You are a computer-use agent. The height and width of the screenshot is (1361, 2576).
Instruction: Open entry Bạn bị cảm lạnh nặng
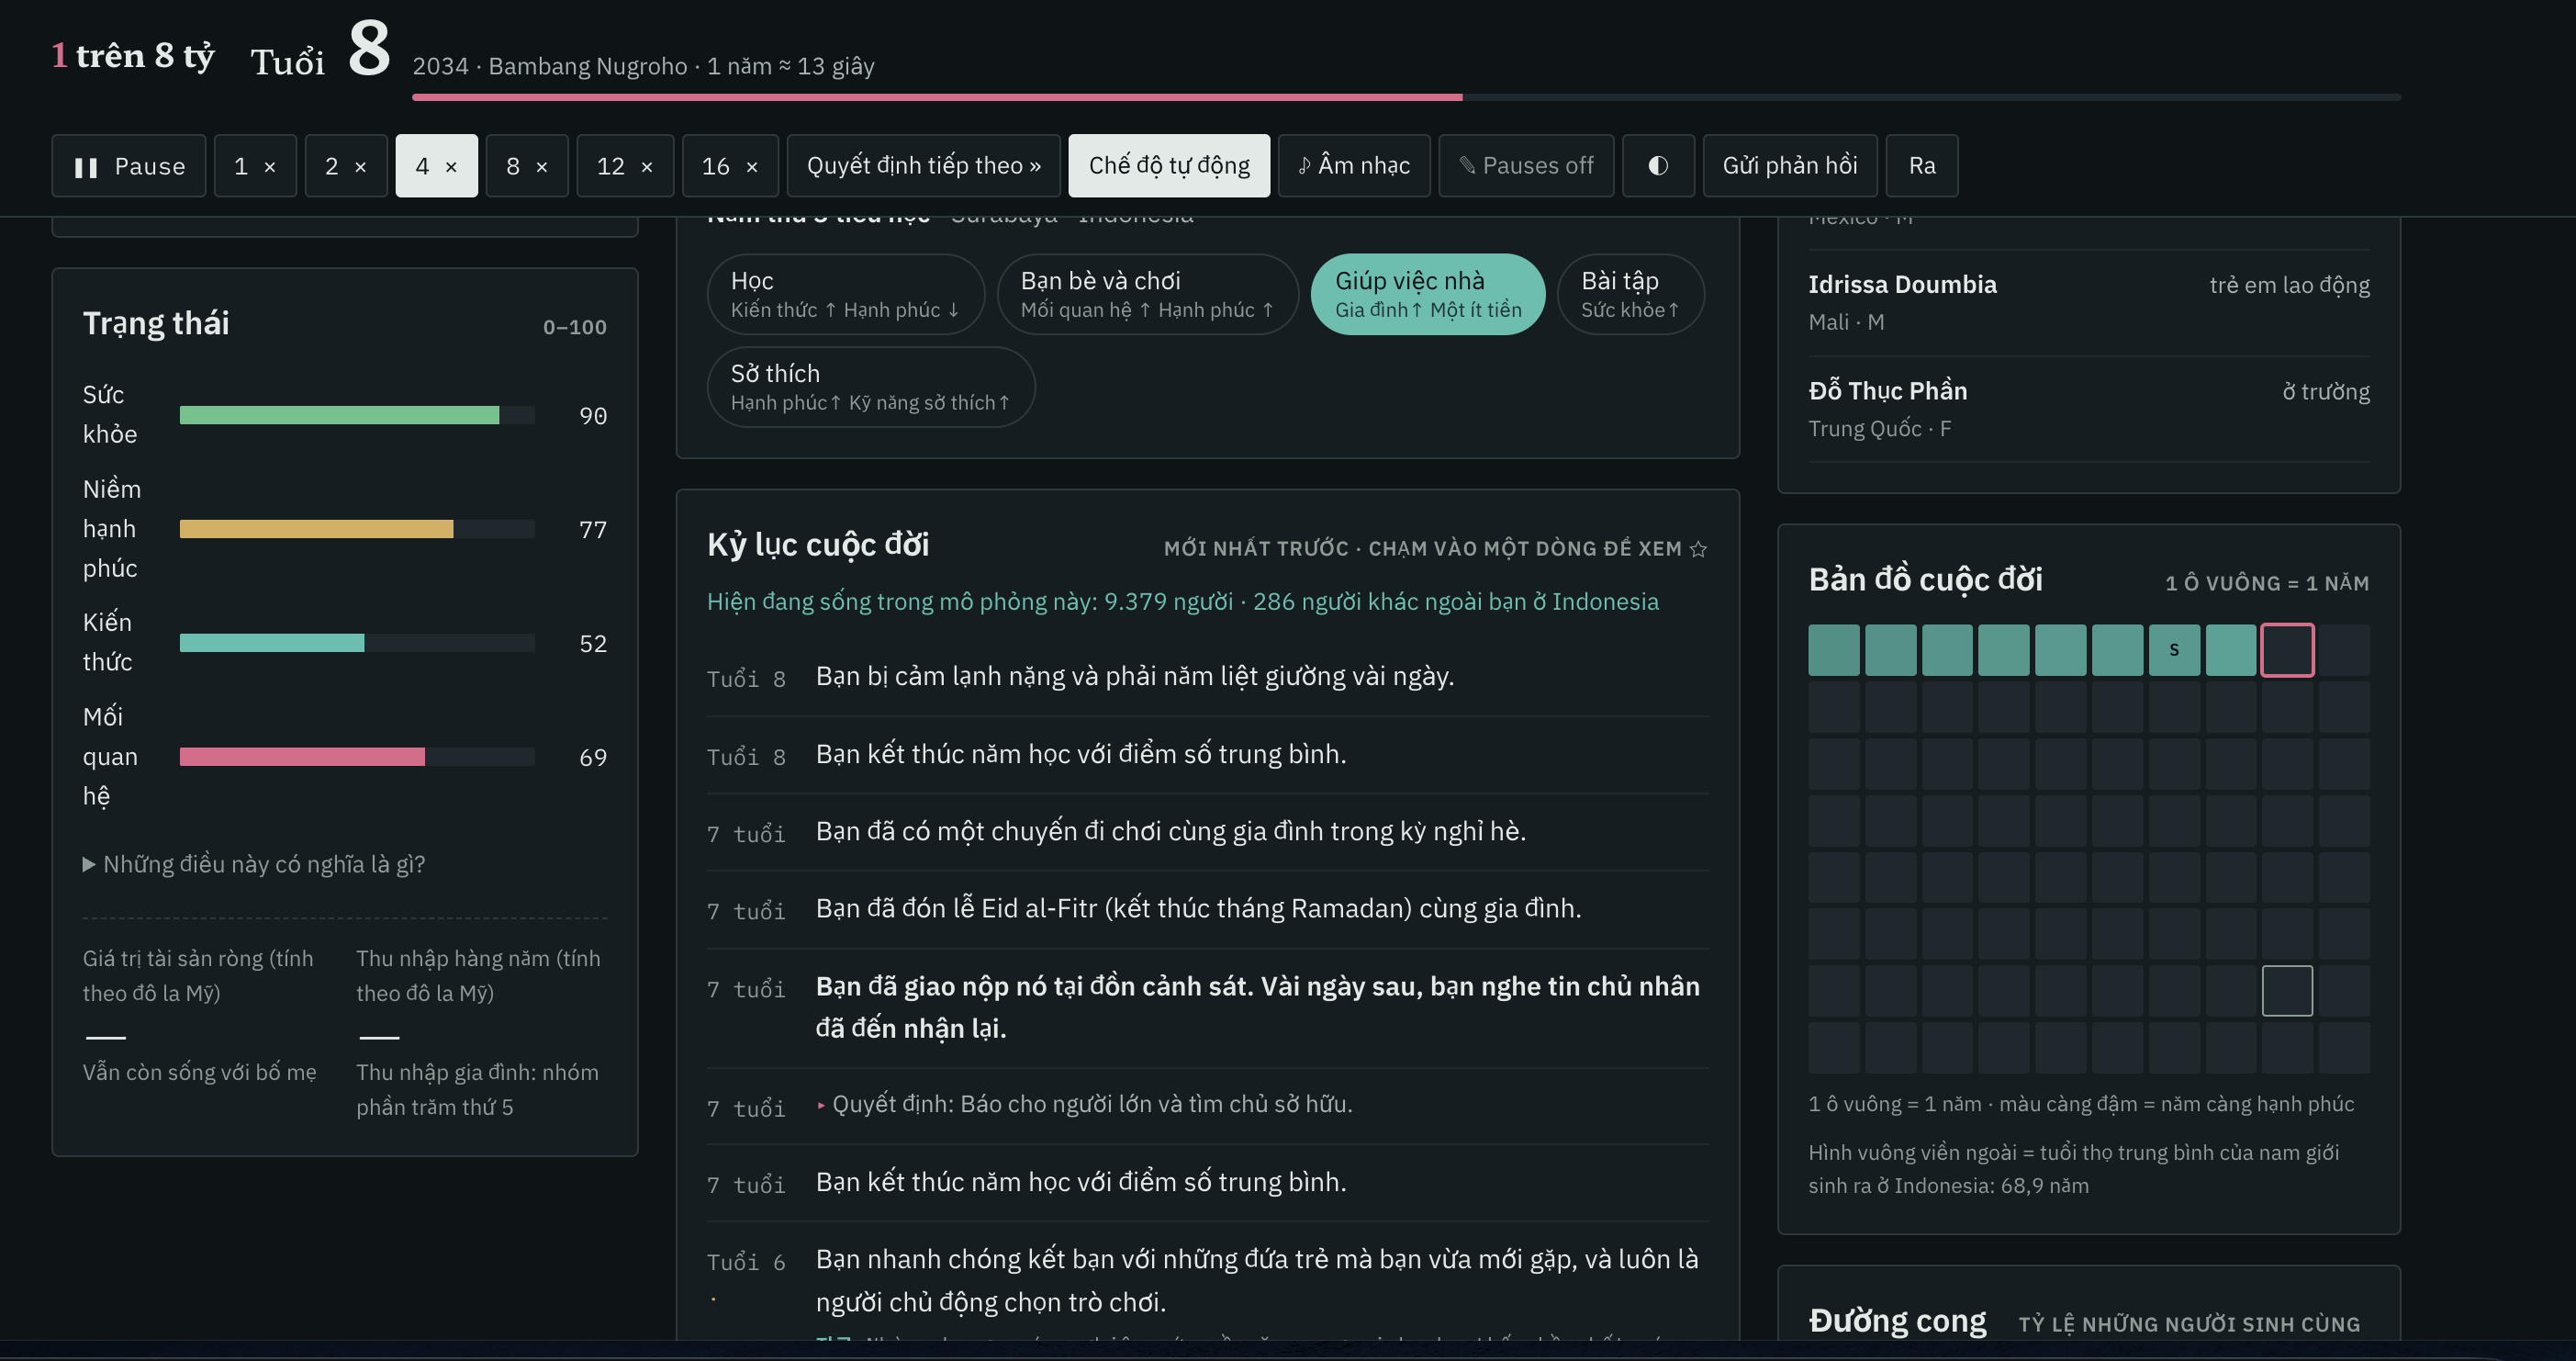tap(1208, 678)
